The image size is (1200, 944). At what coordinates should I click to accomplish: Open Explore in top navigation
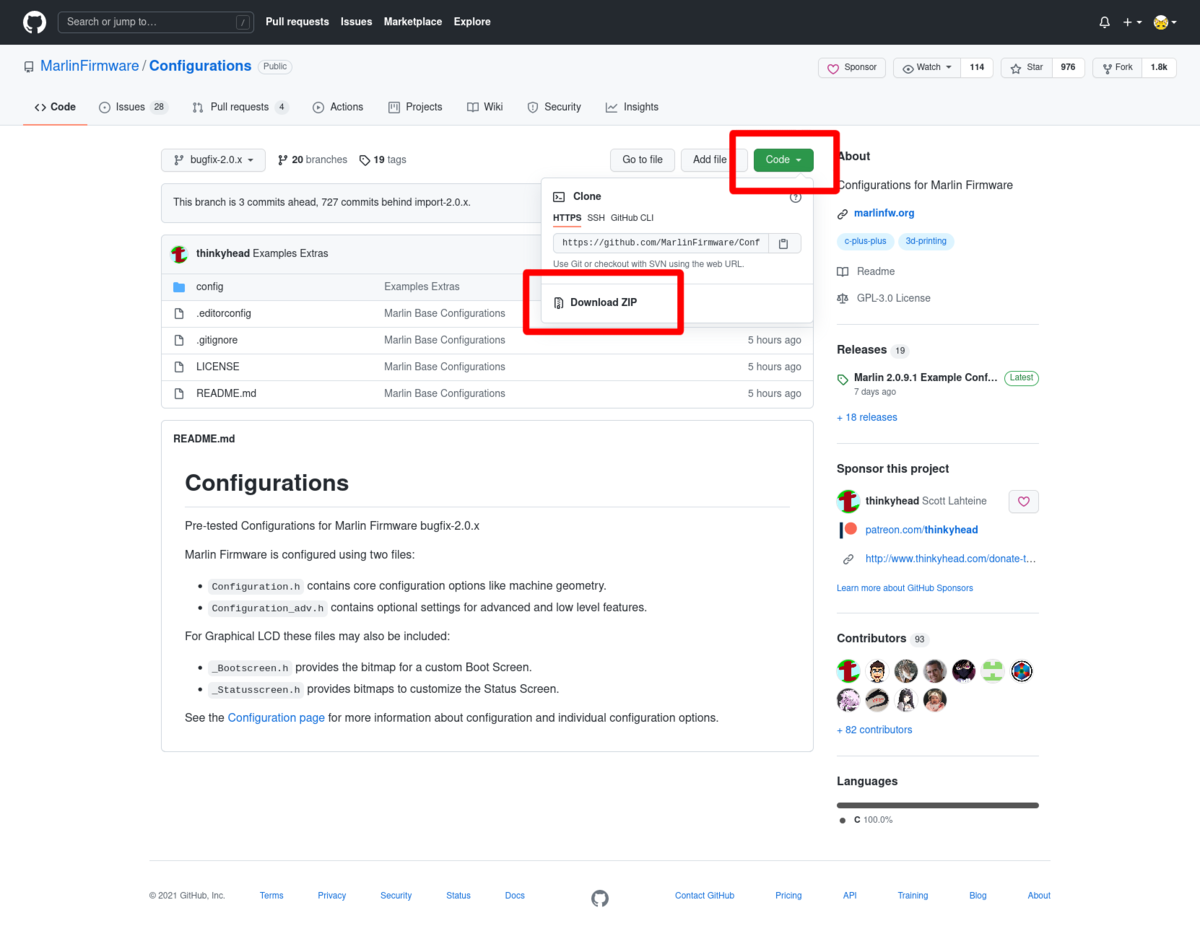[472, 22]
